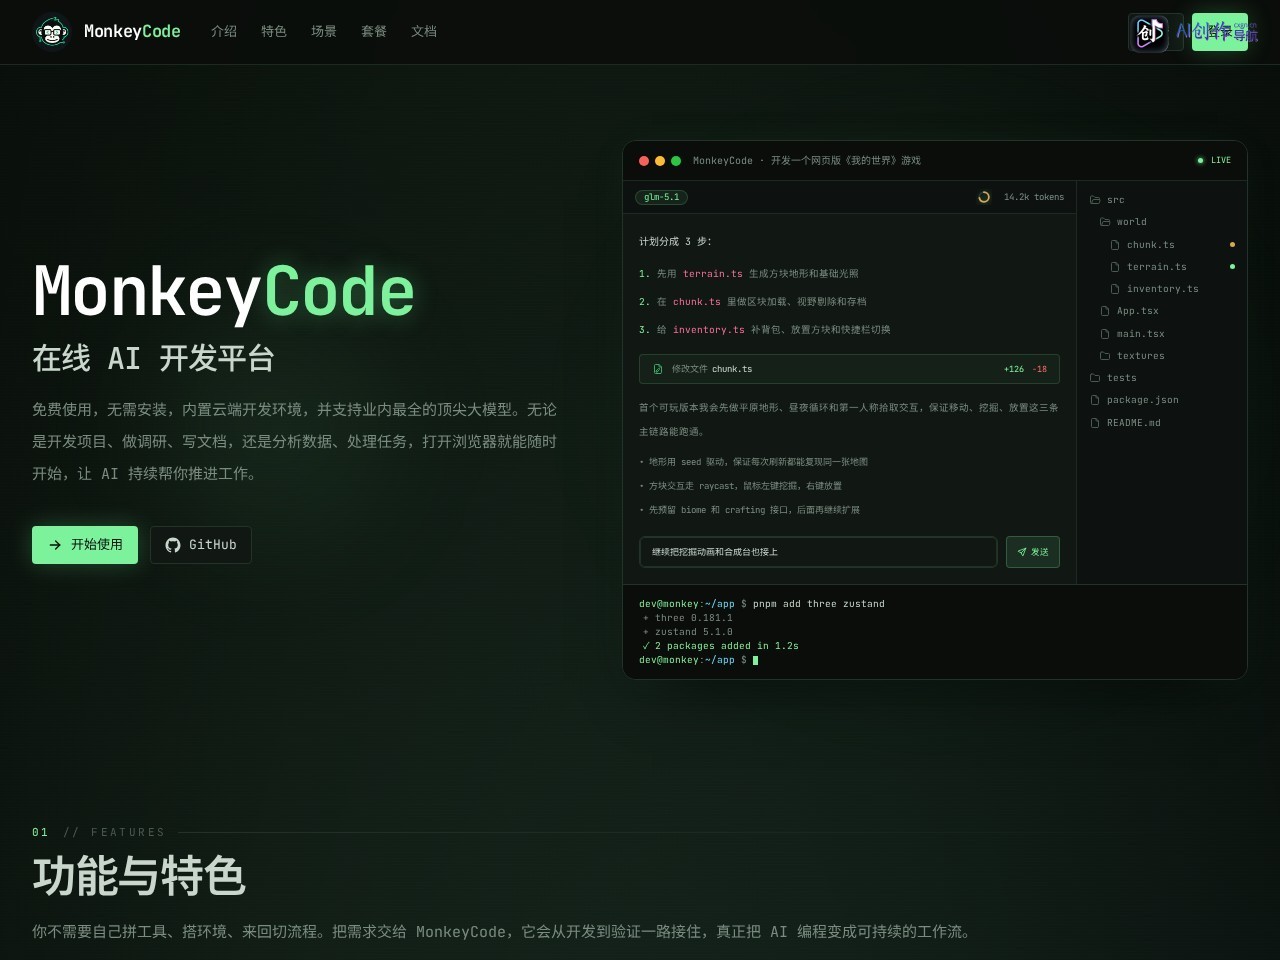Click the 修改文件 chunk.ts card
Viewport: 1280px width, 960px height.
[x=849, y=369]
